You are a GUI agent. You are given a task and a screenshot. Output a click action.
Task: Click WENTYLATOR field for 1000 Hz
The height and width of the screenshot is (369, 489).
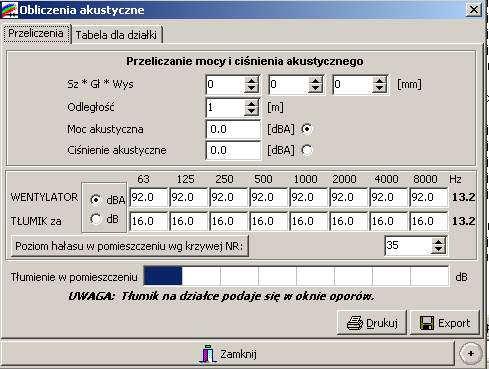point(309,197)
